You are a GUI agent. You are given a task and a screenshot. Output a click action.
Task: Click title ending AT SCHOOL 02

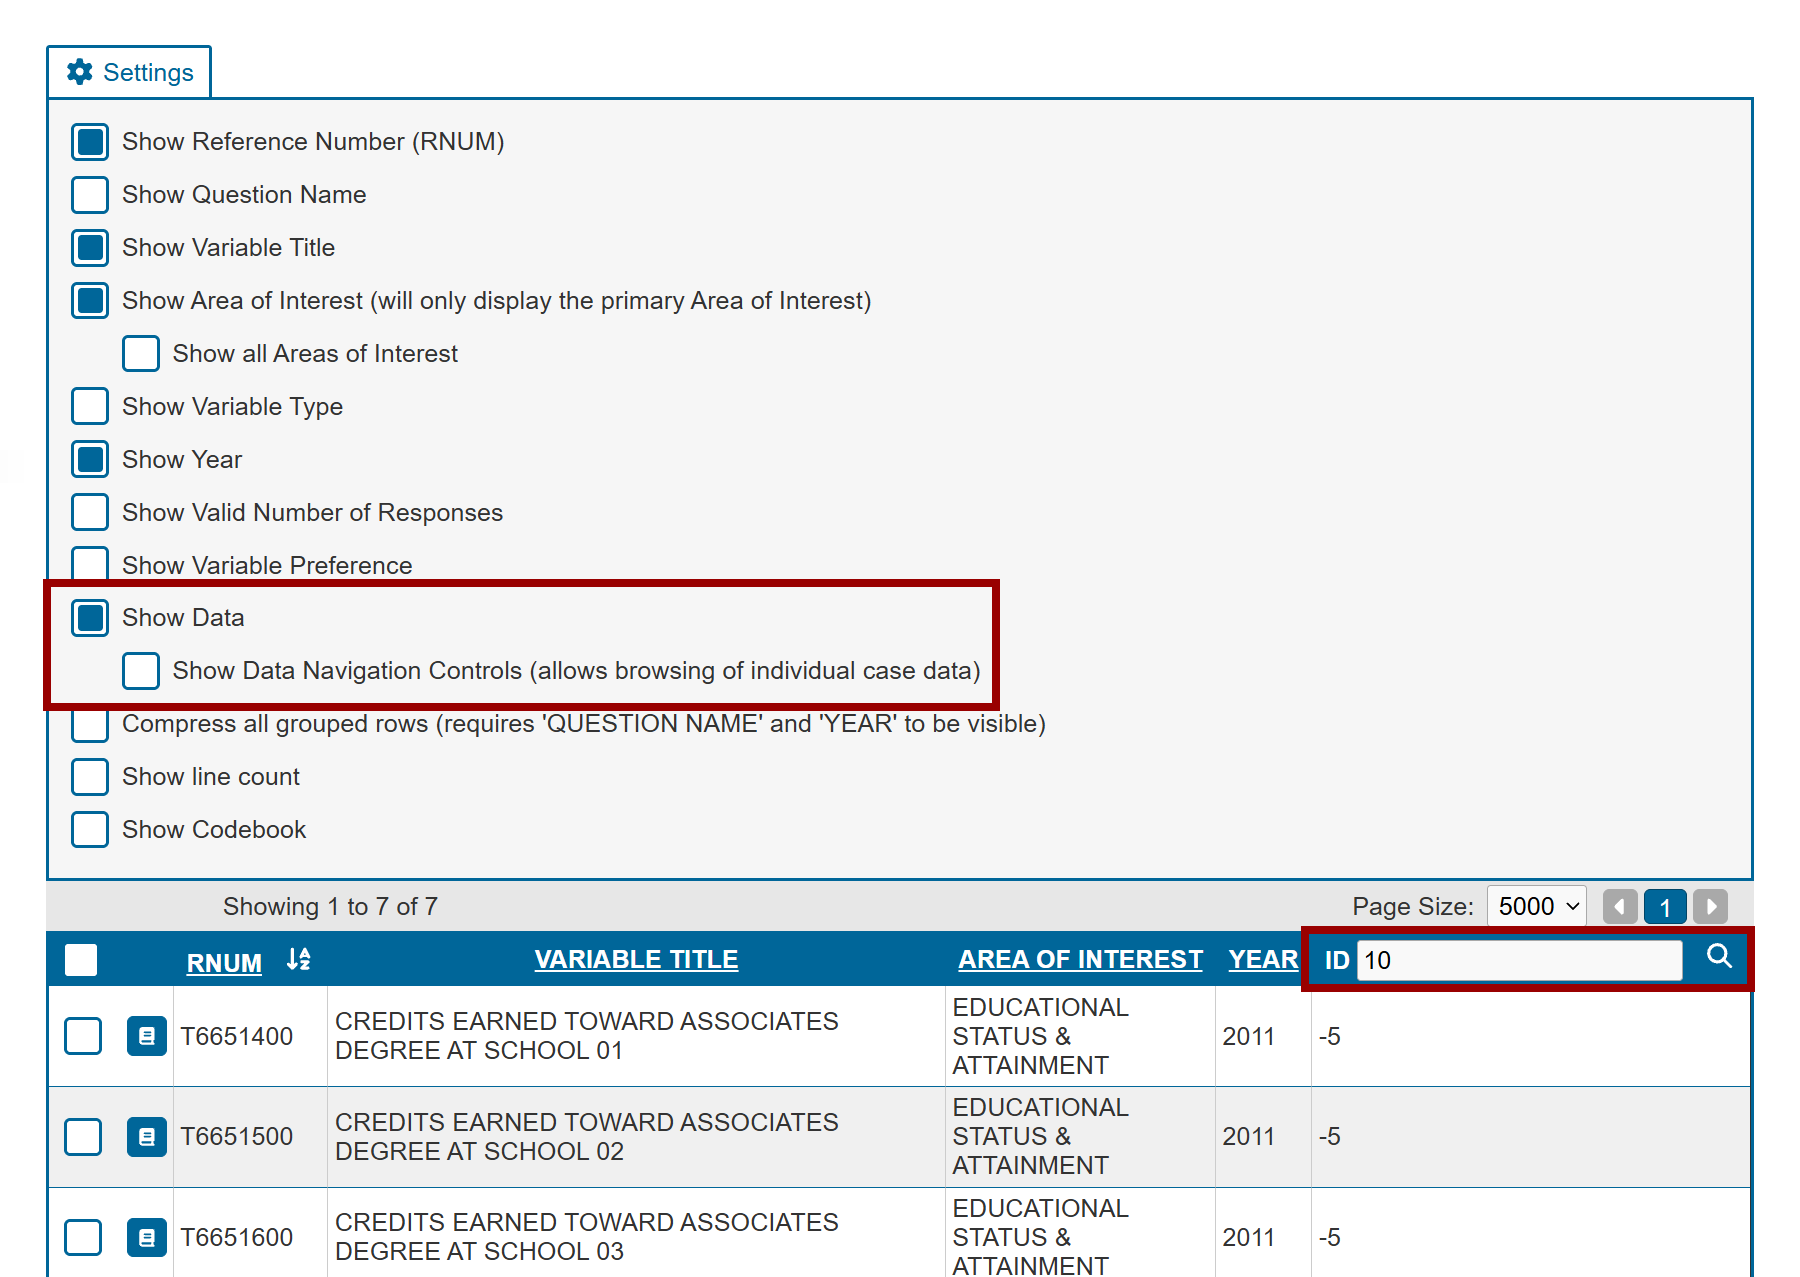[x=587, y=1137]
